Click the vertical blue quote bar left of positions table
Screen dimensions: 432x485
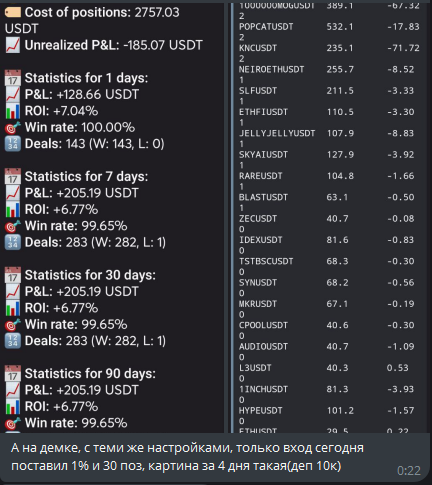point(232,218)
